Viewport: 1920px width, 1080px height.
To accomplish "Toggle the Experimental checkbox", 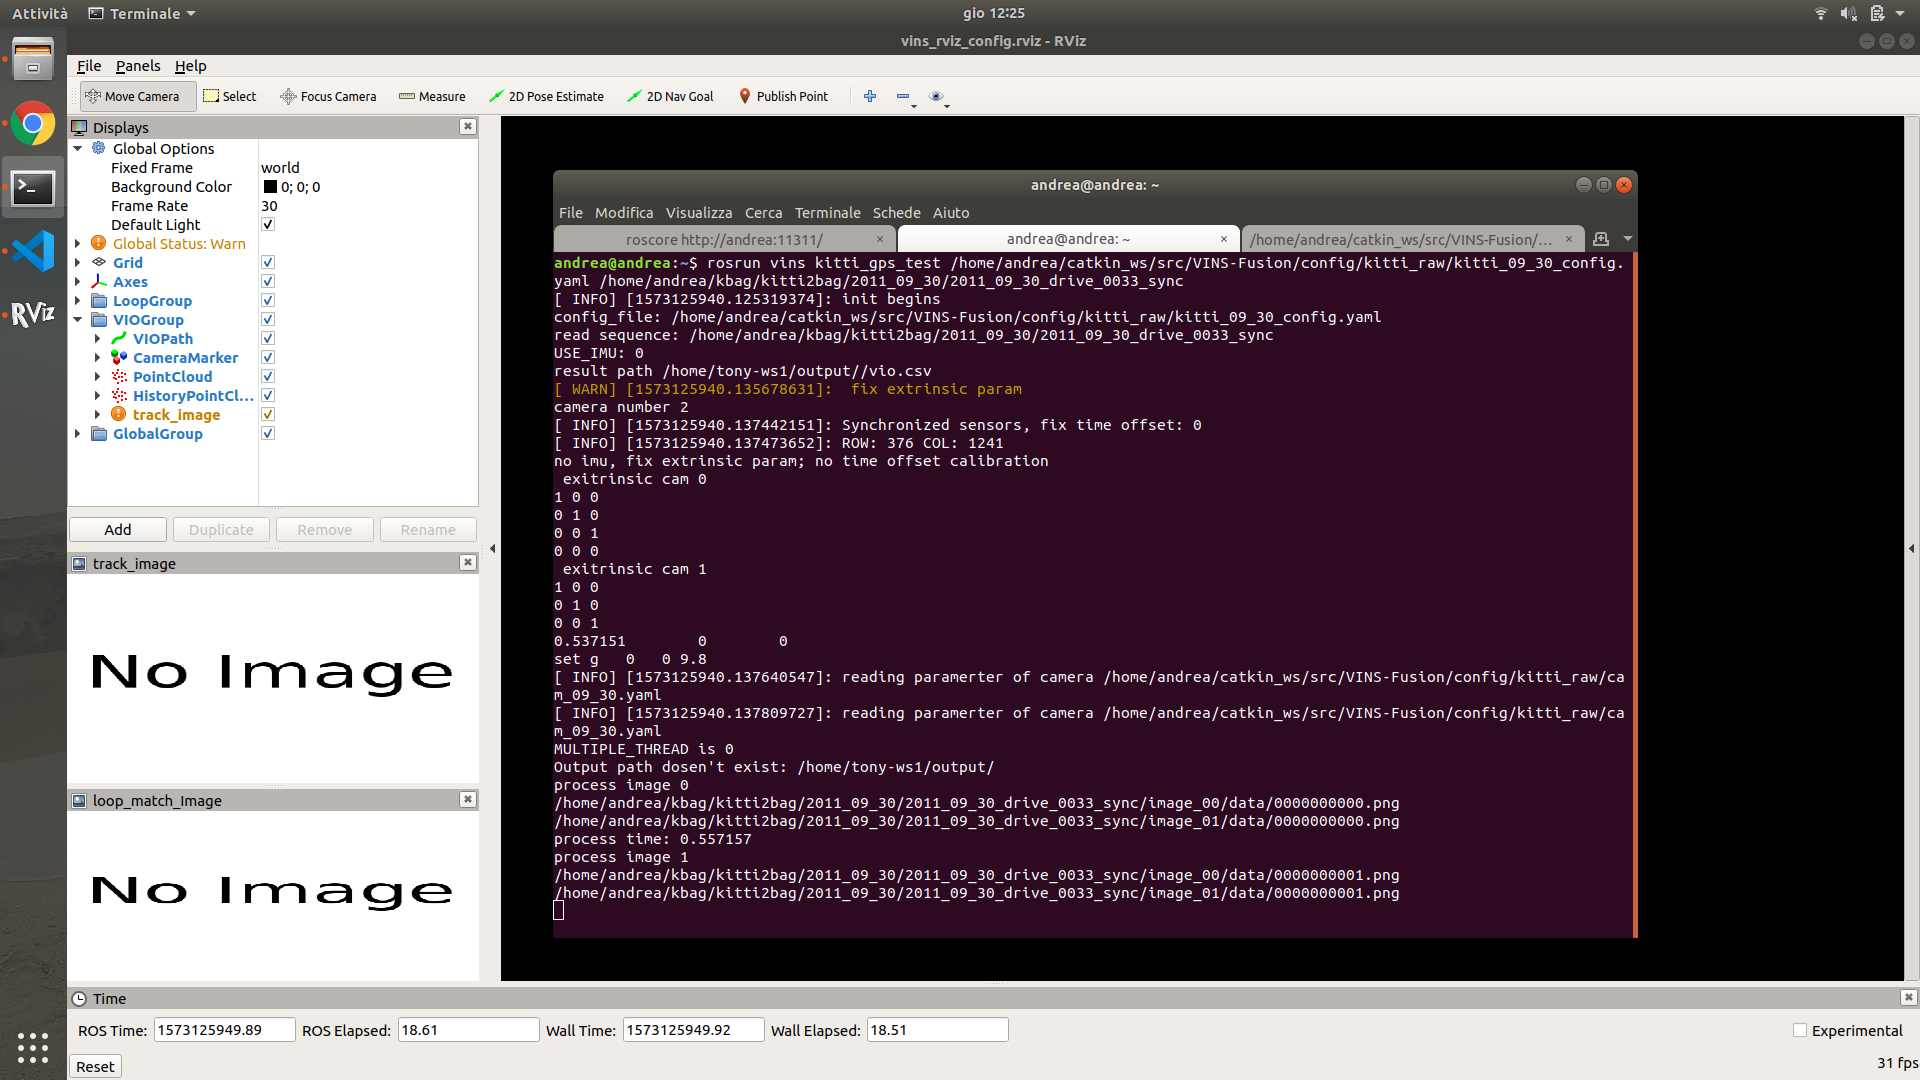I will (1799, 1030).
